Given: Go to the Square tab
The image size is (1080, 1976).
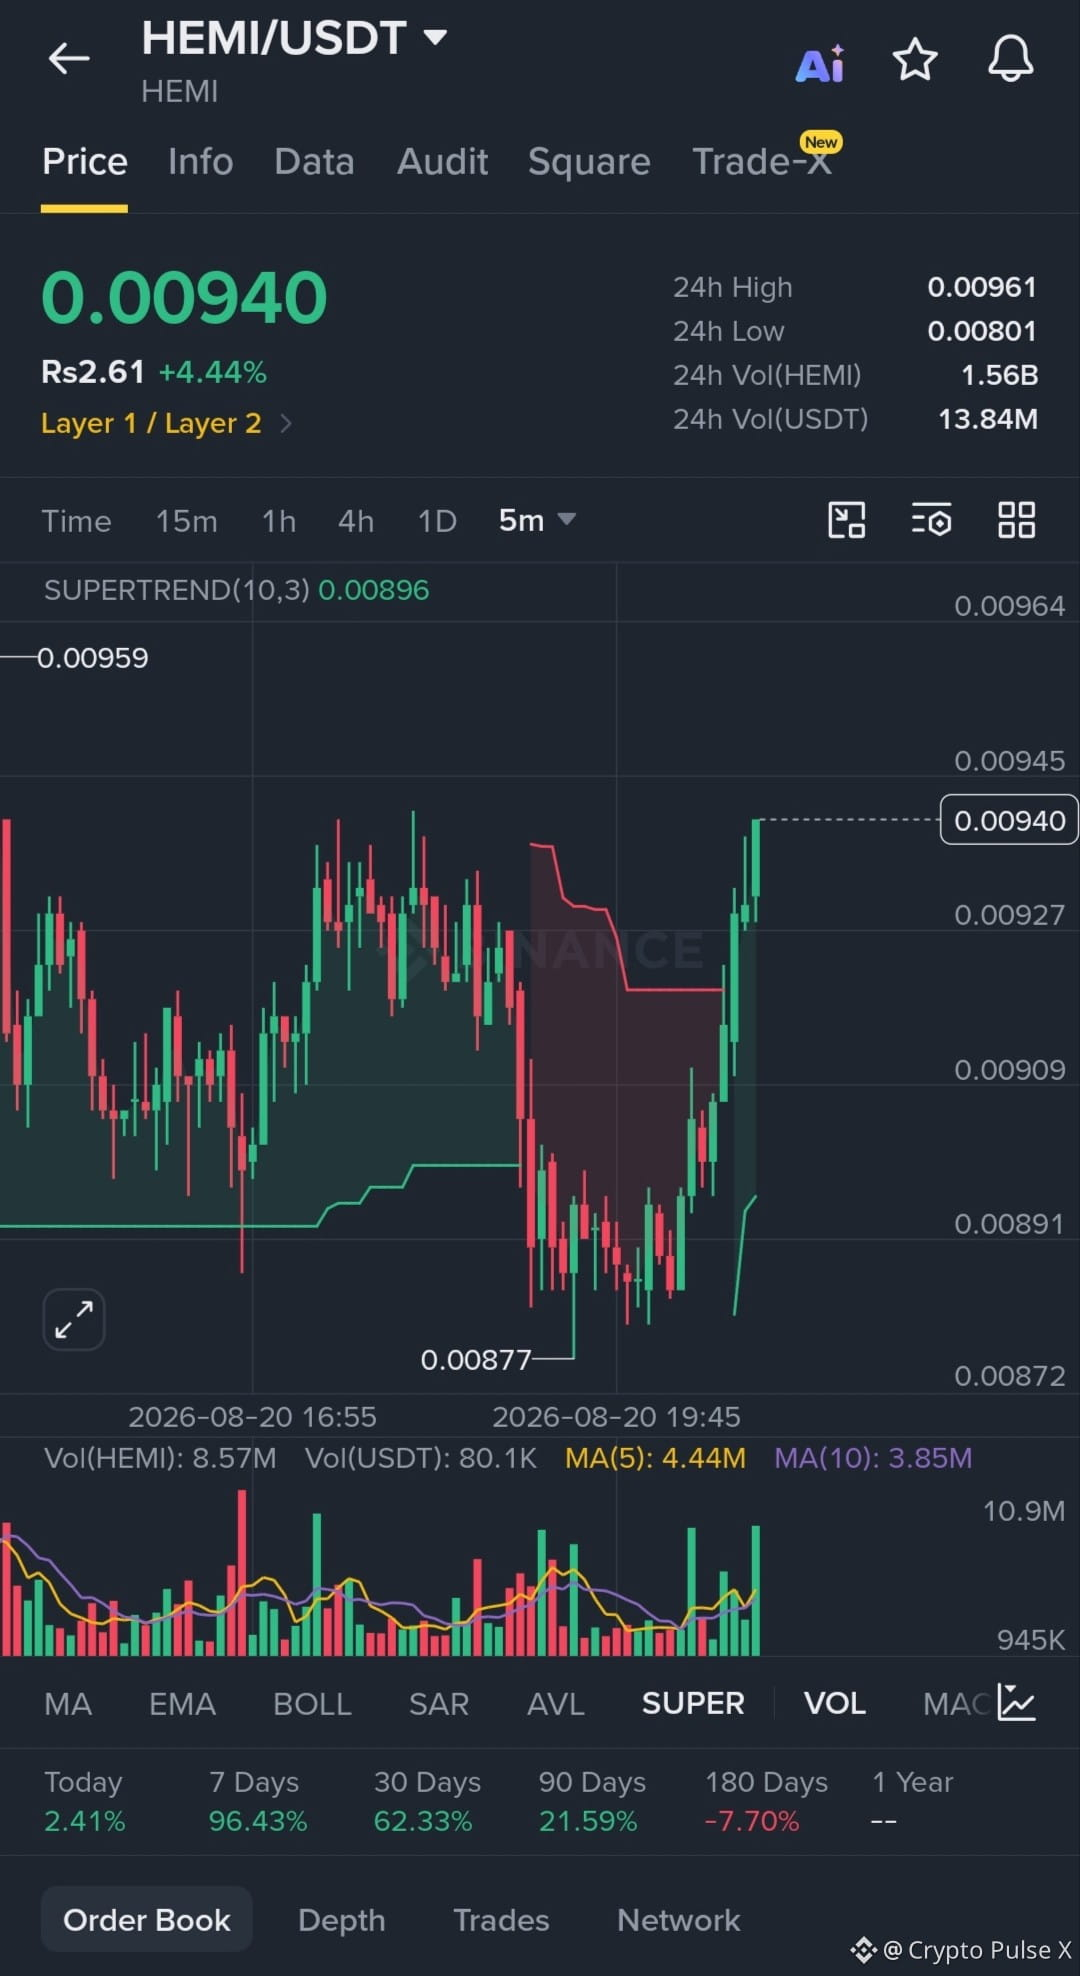Looking at the screenshot, I should click(x=589, y=162).
